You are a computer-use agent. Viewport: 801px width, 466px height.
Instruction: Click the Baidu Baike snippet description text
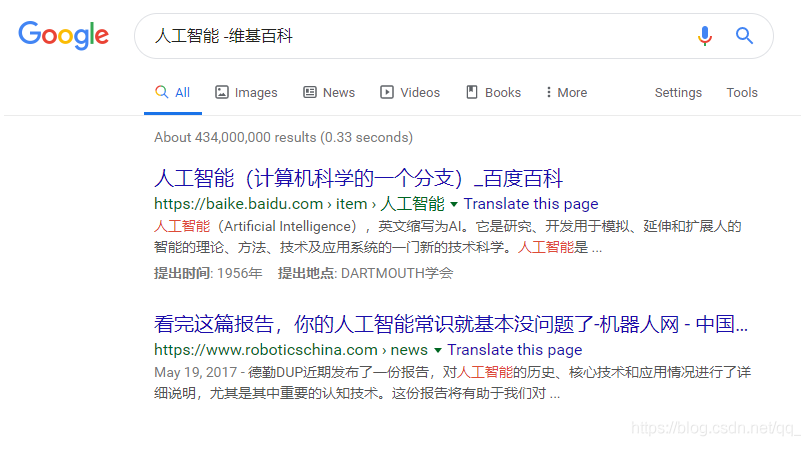coord(447,237)
